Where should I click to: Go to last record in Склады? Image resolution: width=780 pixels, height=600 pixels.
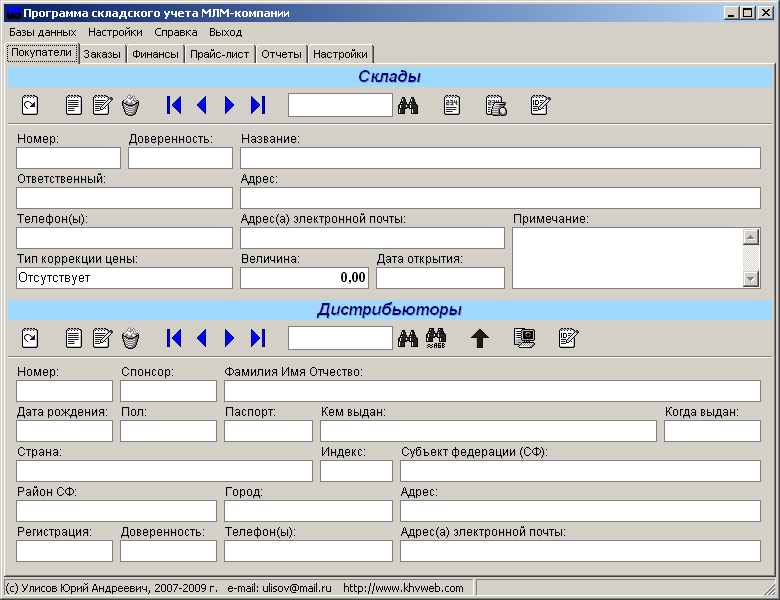258,105
